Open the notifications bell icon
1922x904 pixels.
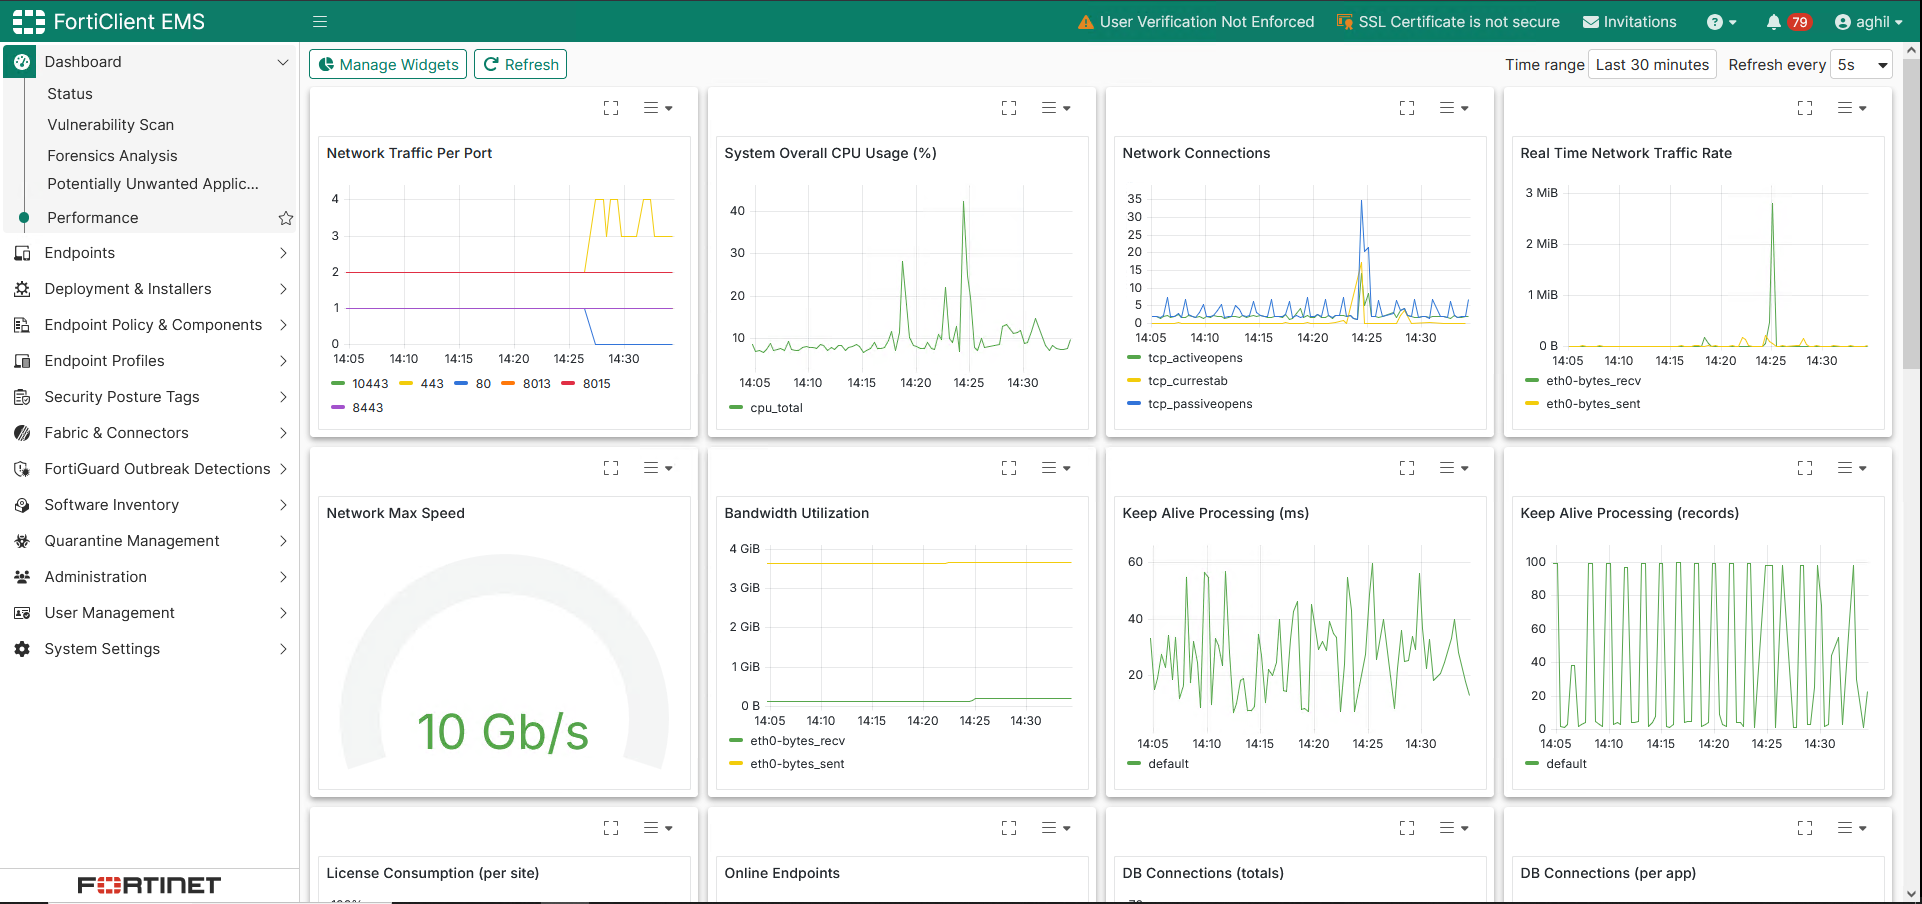point(1773,22)
